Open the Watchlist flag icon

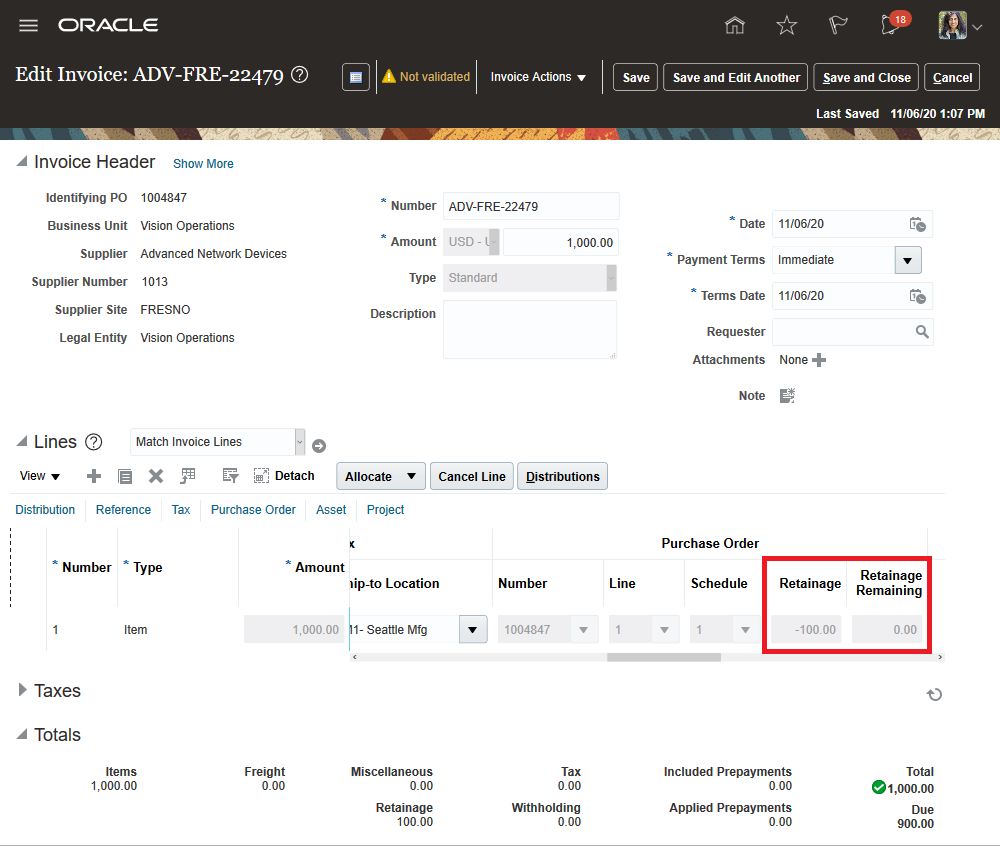837,26
